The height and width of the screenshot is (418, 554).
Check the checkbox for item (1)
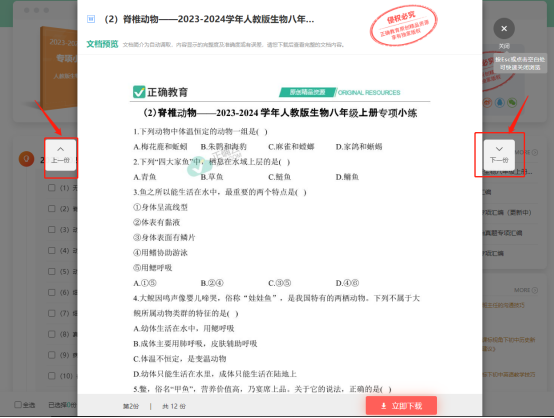52,188
